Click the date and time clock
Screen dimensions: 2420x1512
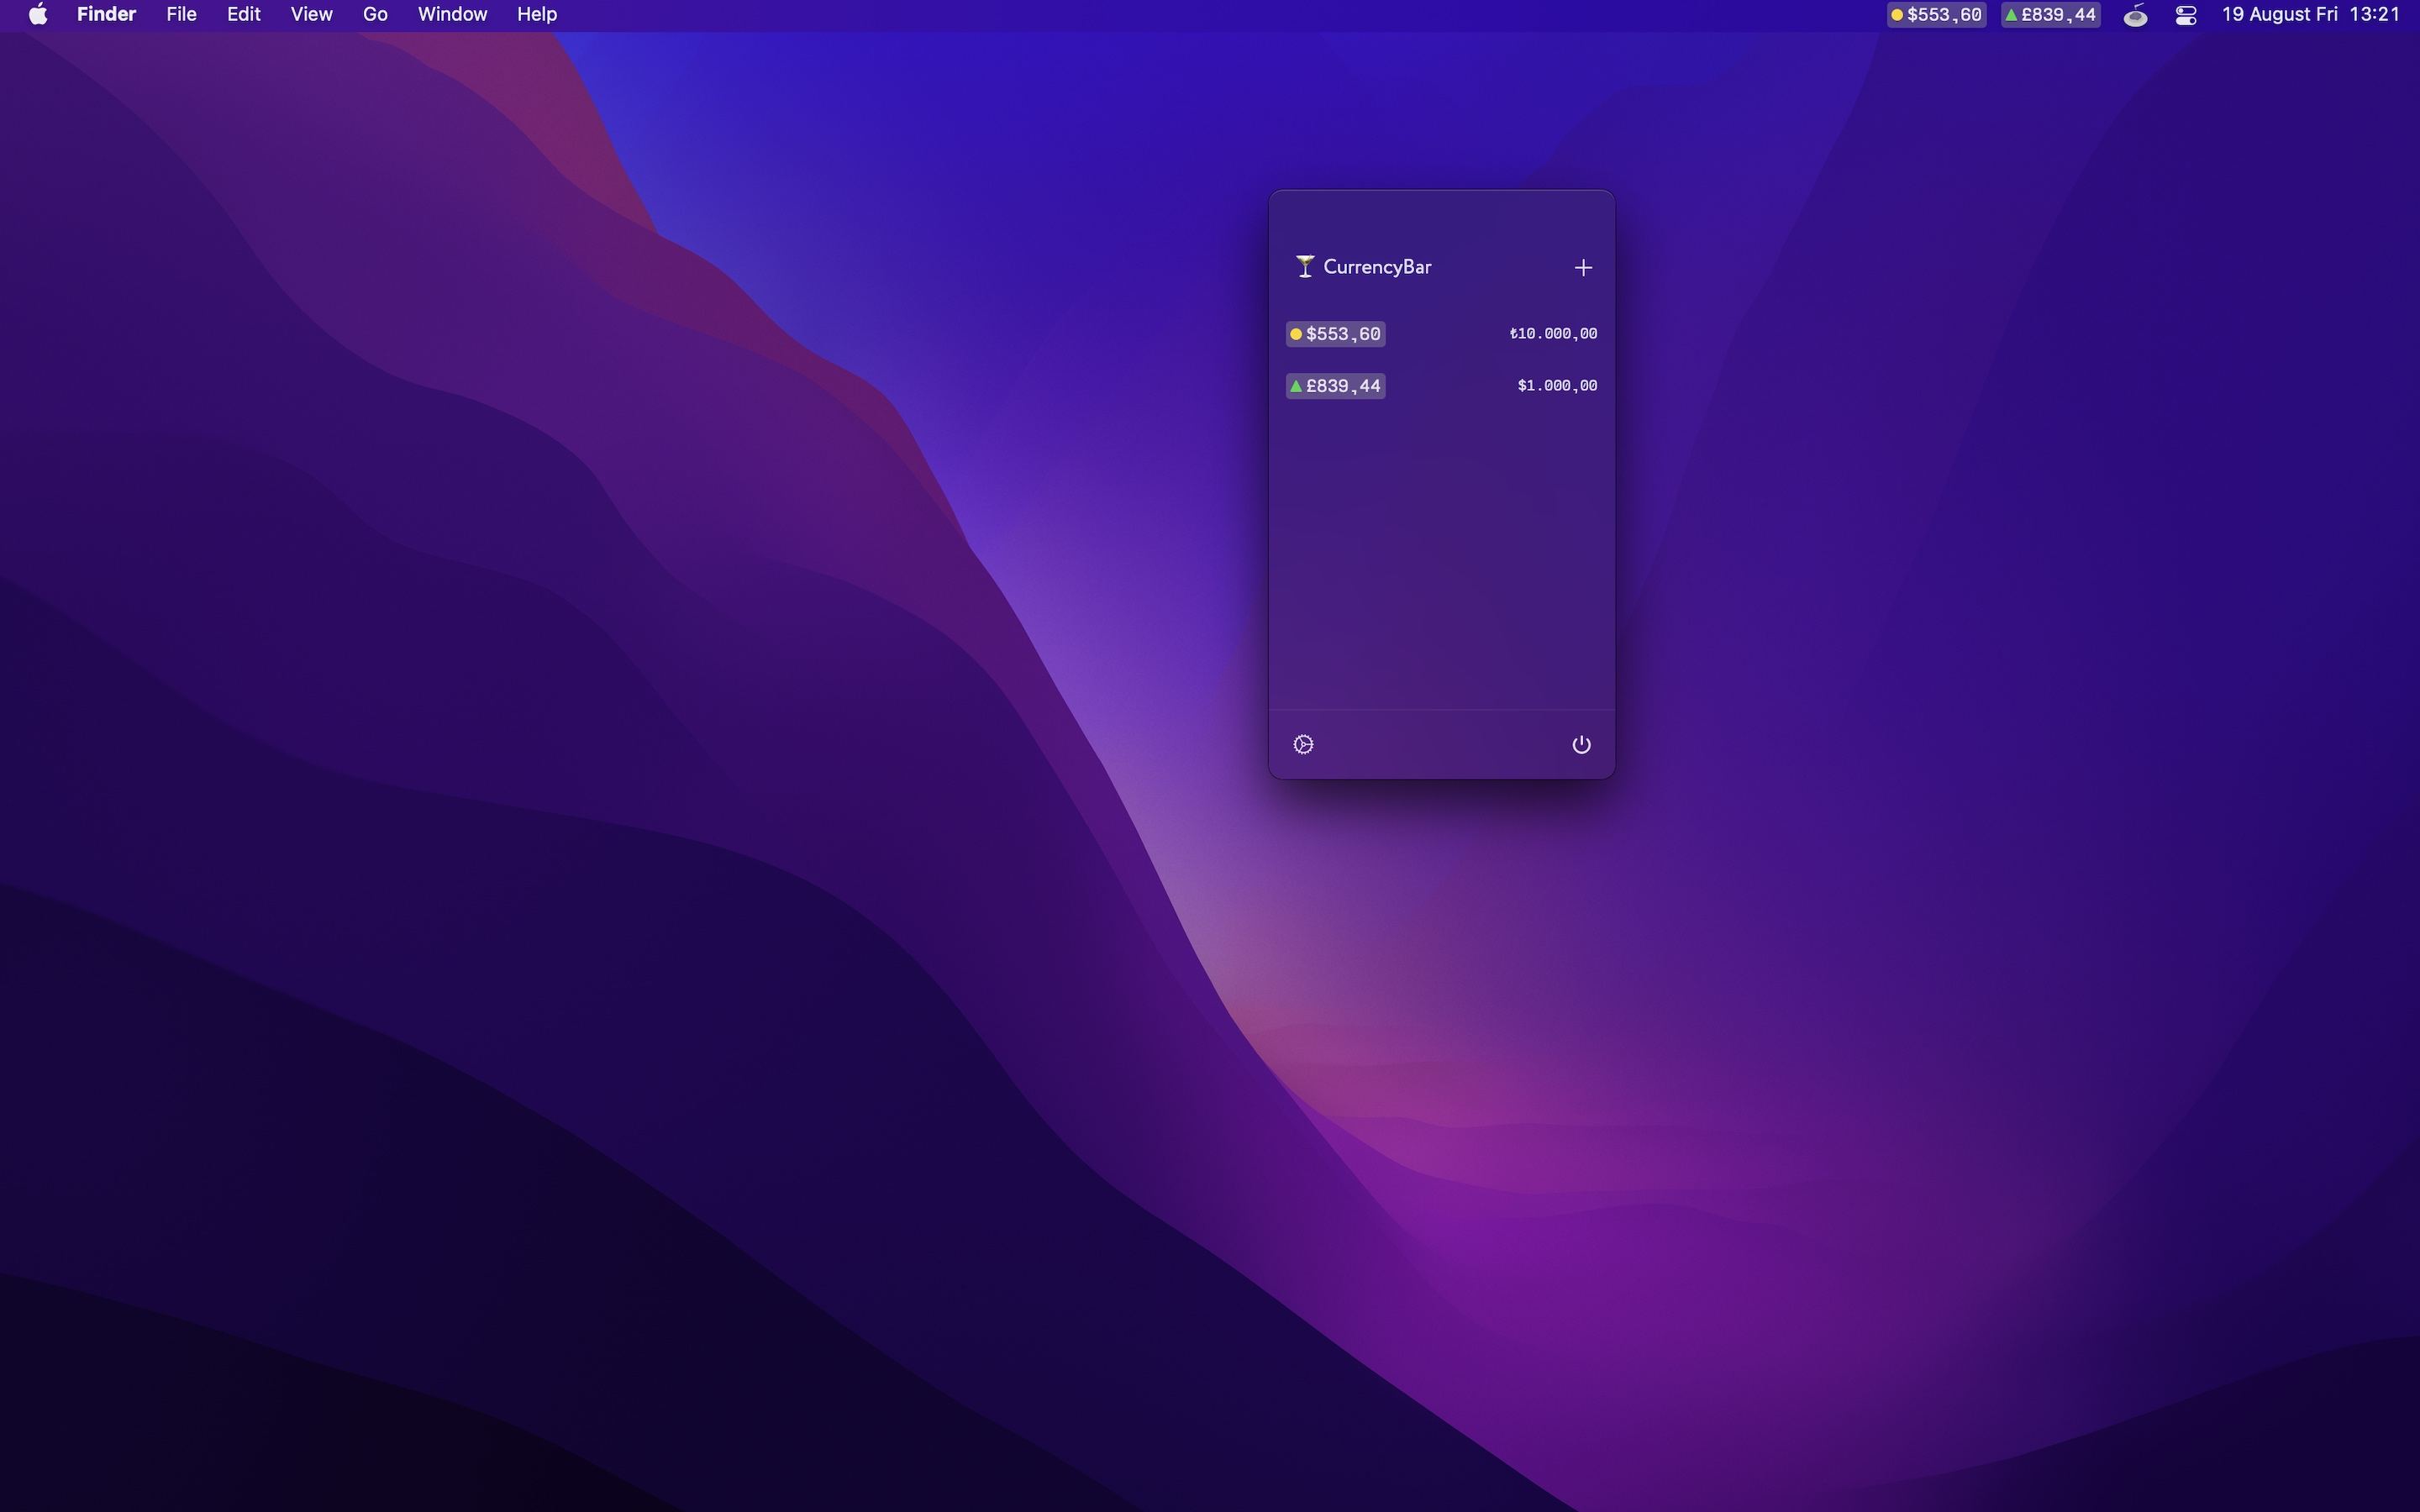point(2310,15)
